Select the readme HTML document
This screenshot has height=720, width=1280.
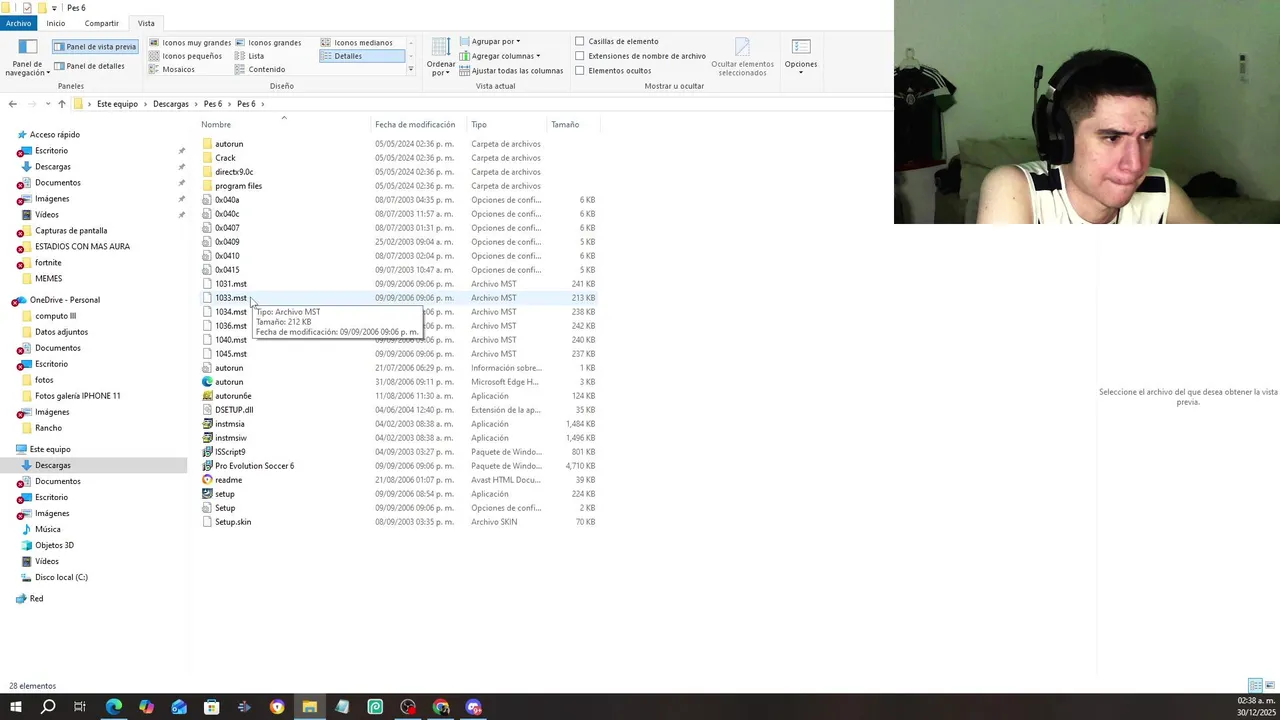click(228, 480)
